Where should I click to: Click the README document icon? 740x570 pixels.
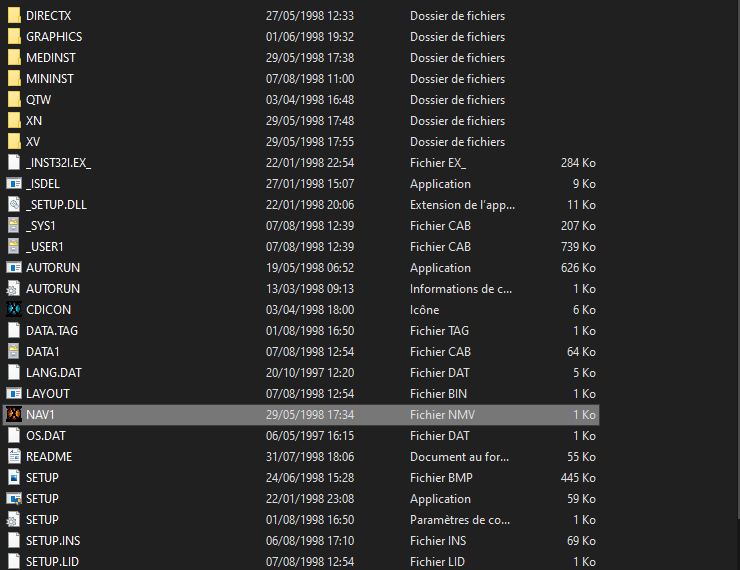pos(14,457)
